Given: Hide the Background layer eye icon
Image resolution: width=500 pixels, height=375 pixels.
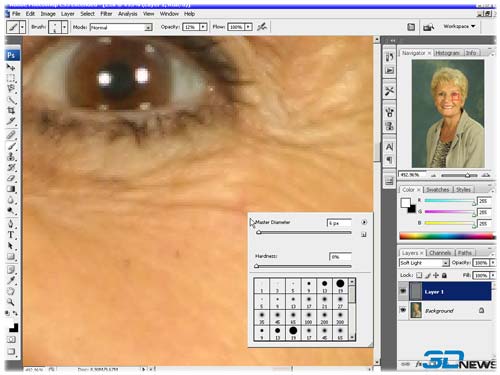Looking at the screenshot, I should pyautogui.click(x=403, y=310).
